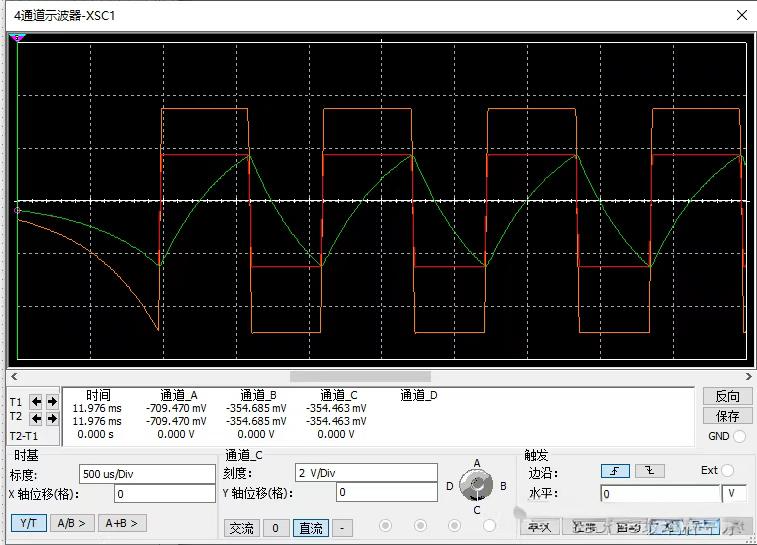The width and height of the screenshot is (757, 545).
Task: Click T2-T1 value 0.000 s
Action: tap(96, 434)
